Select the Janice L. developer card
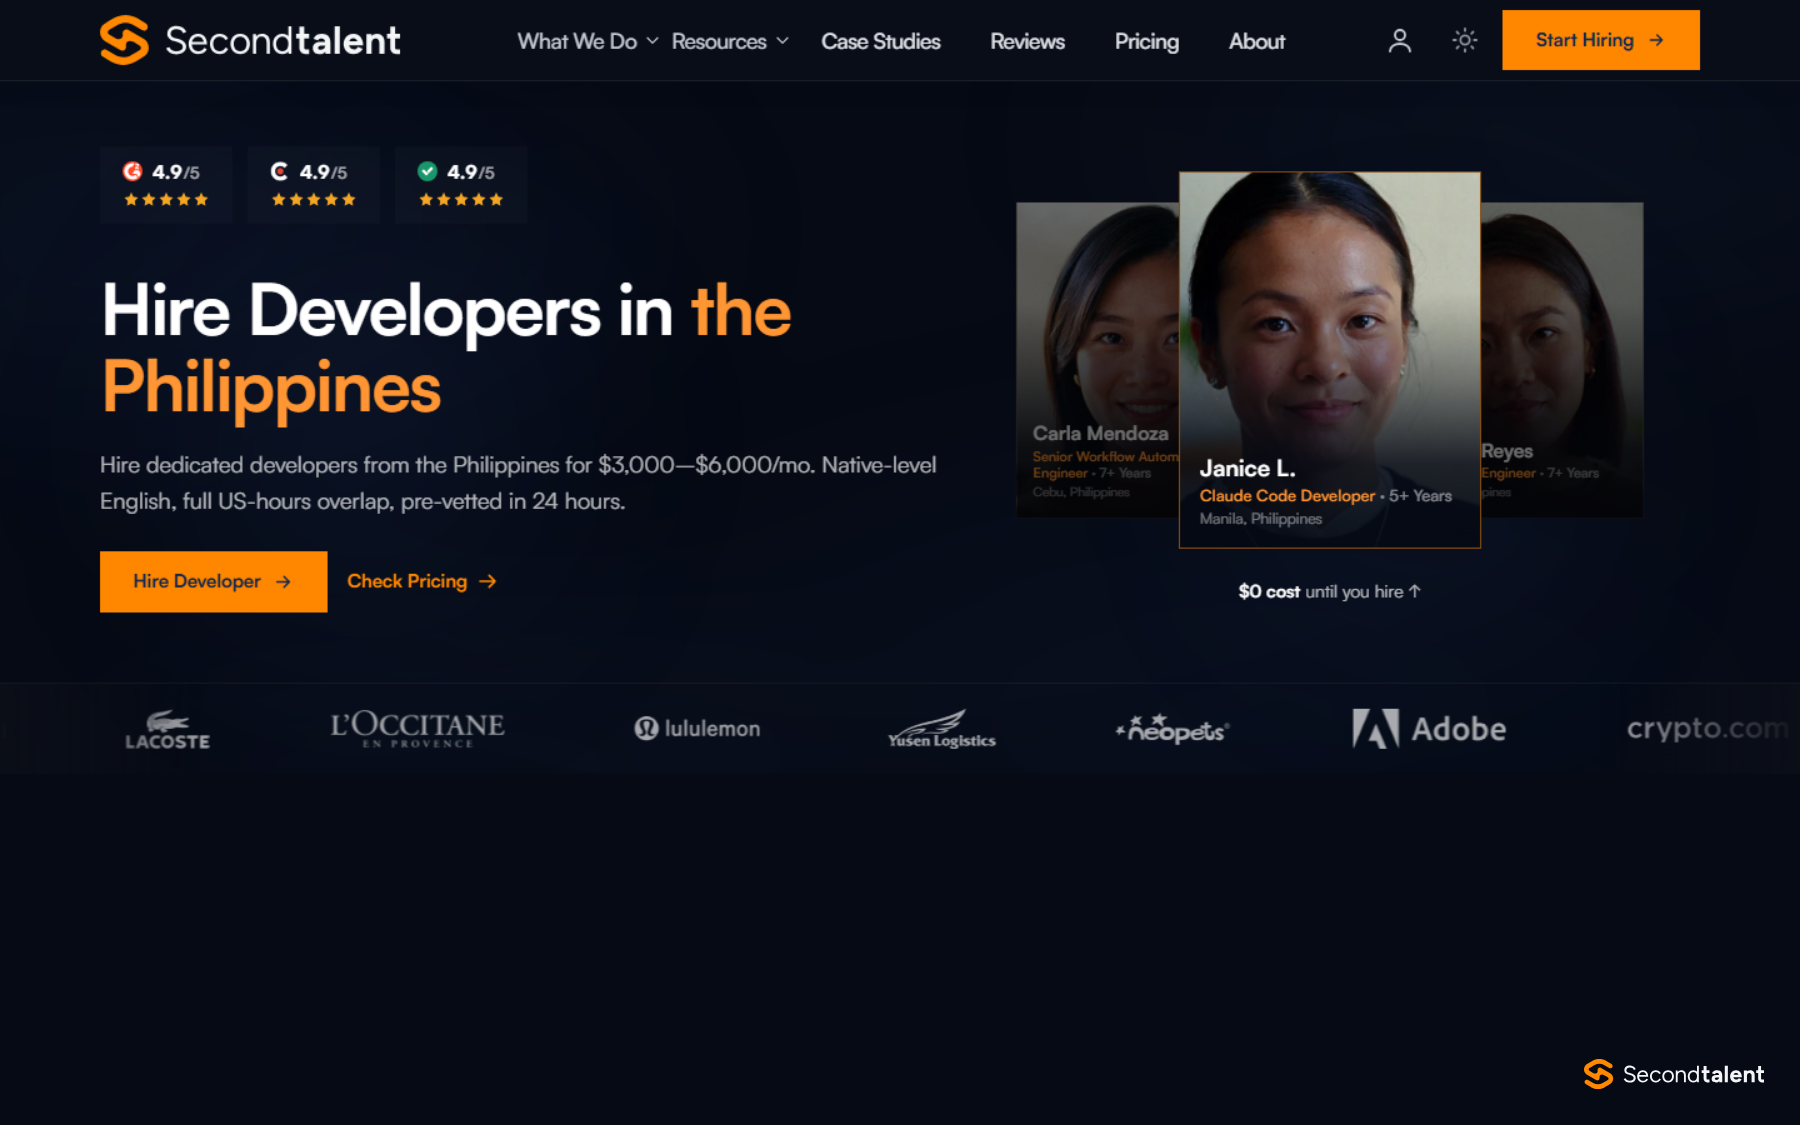Viewport: 1800px width, 1125px height. click(1329, 360)
